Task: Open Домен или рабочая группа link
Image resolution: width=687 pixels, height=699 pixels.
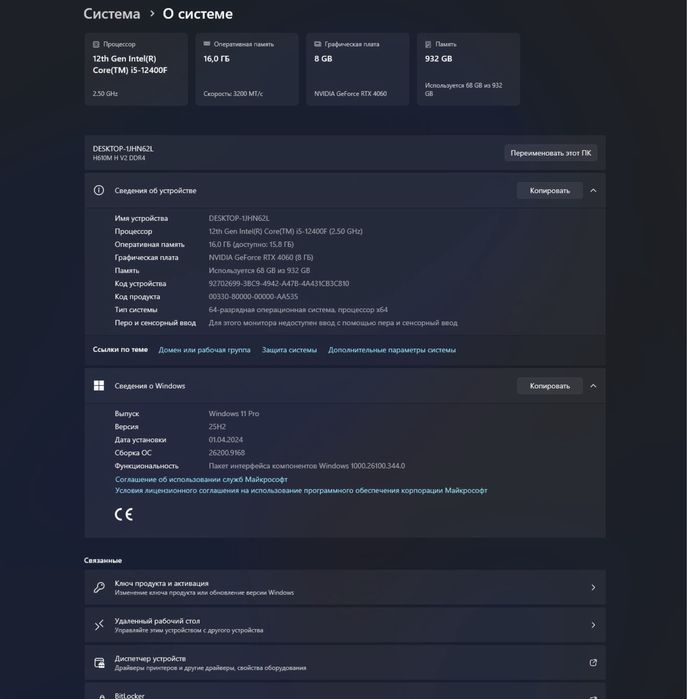Action: (204, 350)
